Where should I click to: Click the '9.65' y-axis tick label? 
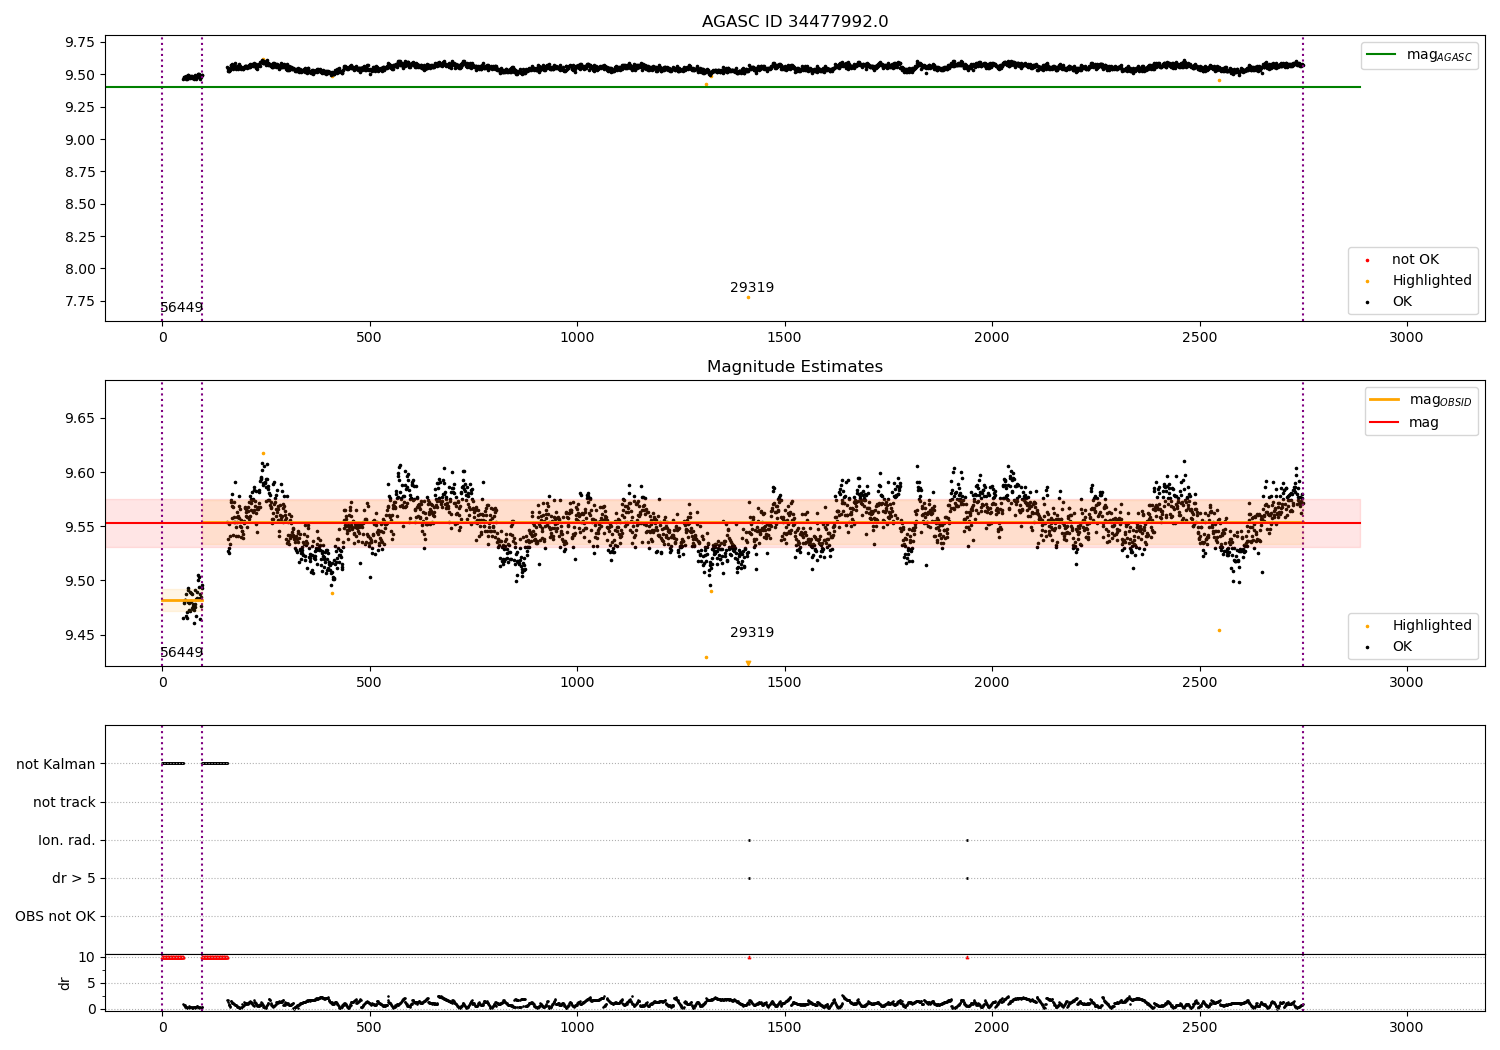click(x=79, y=418)
